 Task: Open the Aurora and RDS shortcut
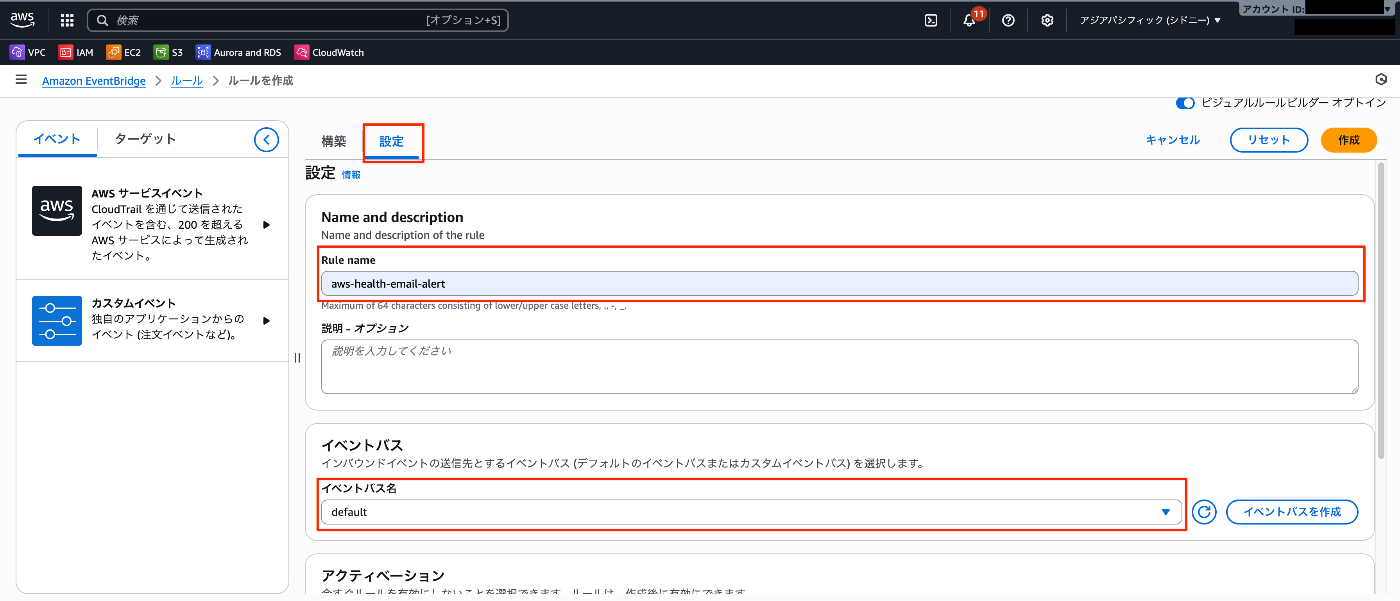(239, 52)
